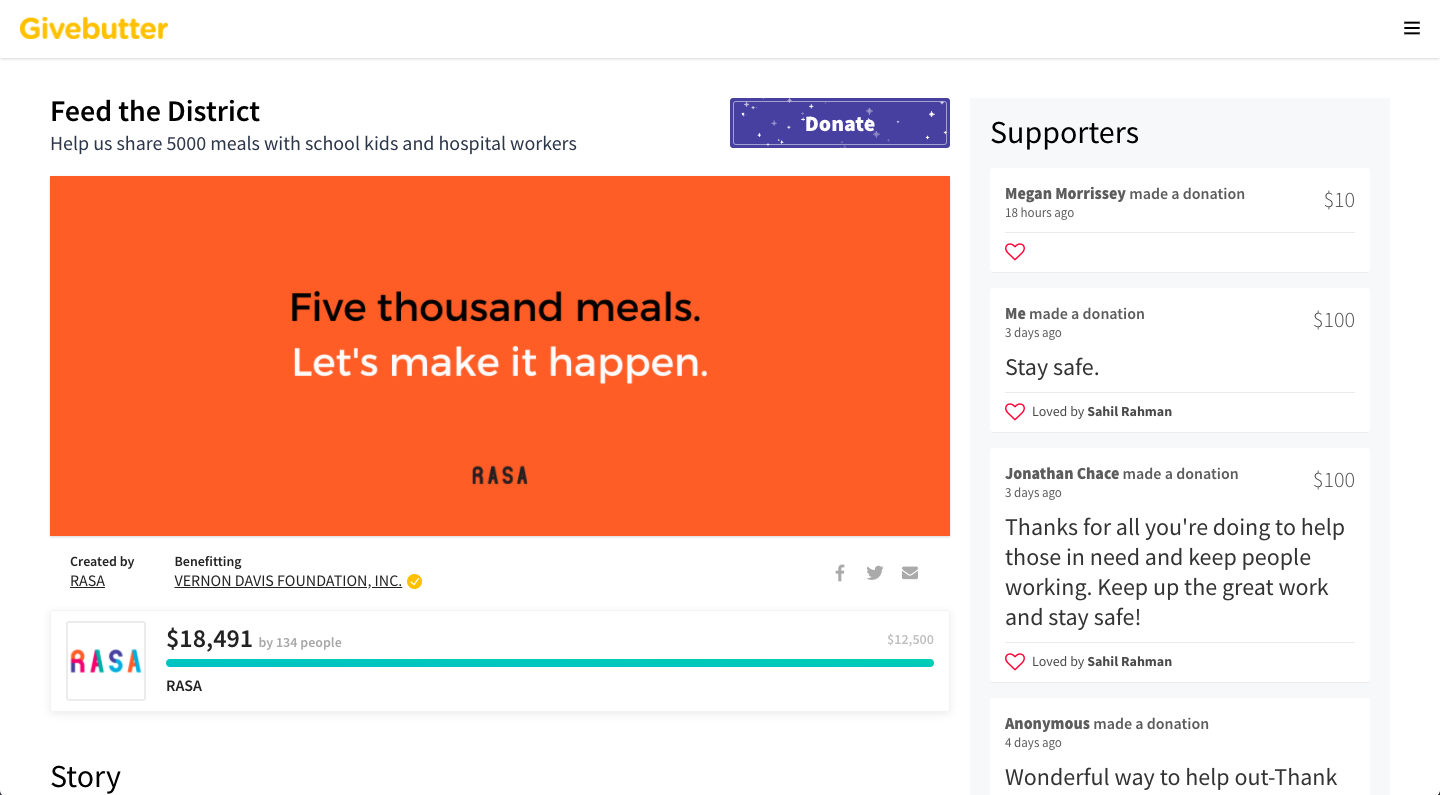Screen dimensions: 1440x795
Task: Toggle heart on the "Stay safe." donation
Action: (1015, 412)
